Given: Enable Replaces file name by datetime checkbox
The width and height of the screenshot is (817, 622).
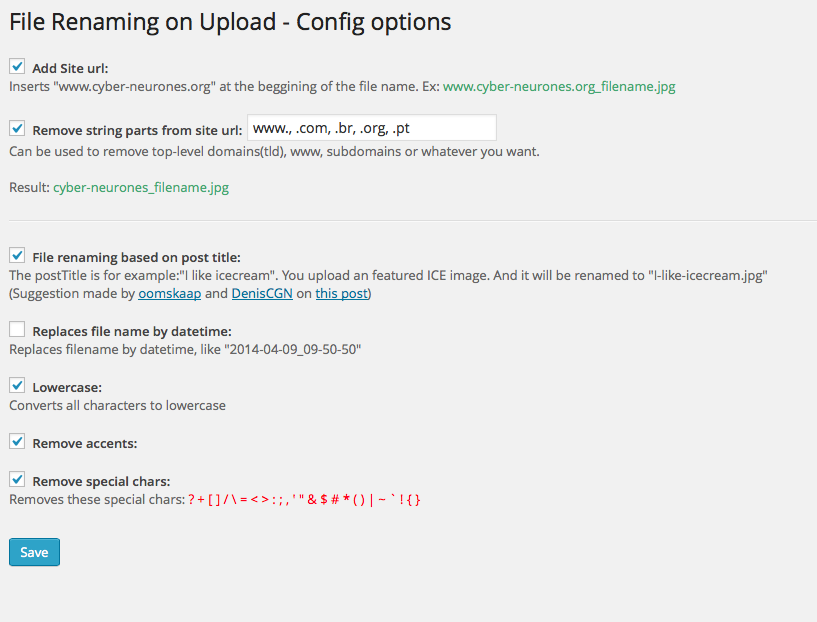Looking at the screenshot, I should pos(17,329).
